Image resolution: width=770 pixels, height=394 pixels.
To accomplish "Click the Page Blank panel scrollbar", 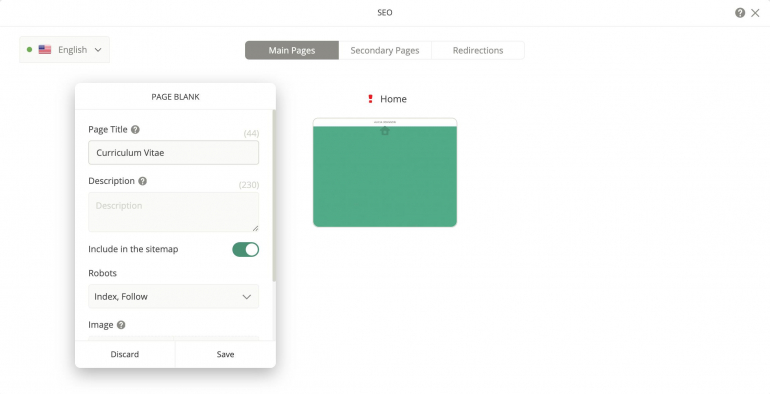I will tap(274, 196).
